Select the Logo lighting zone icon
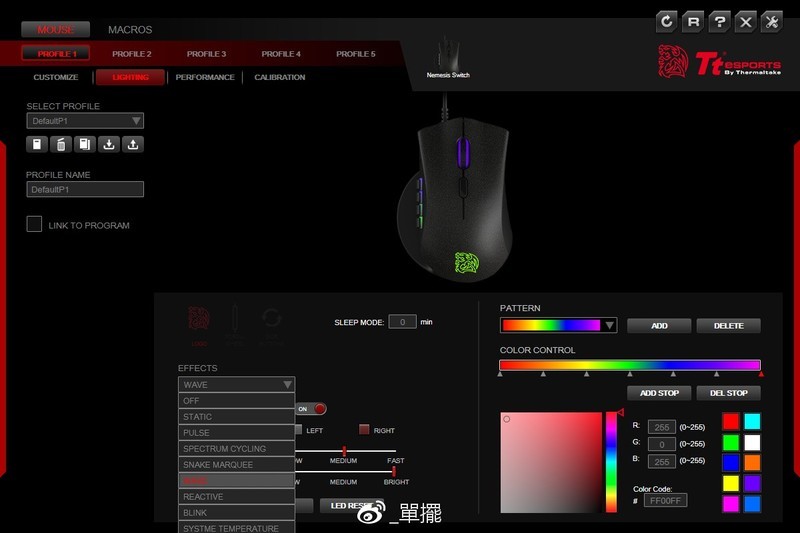800x533 pixels. (199, 324)
